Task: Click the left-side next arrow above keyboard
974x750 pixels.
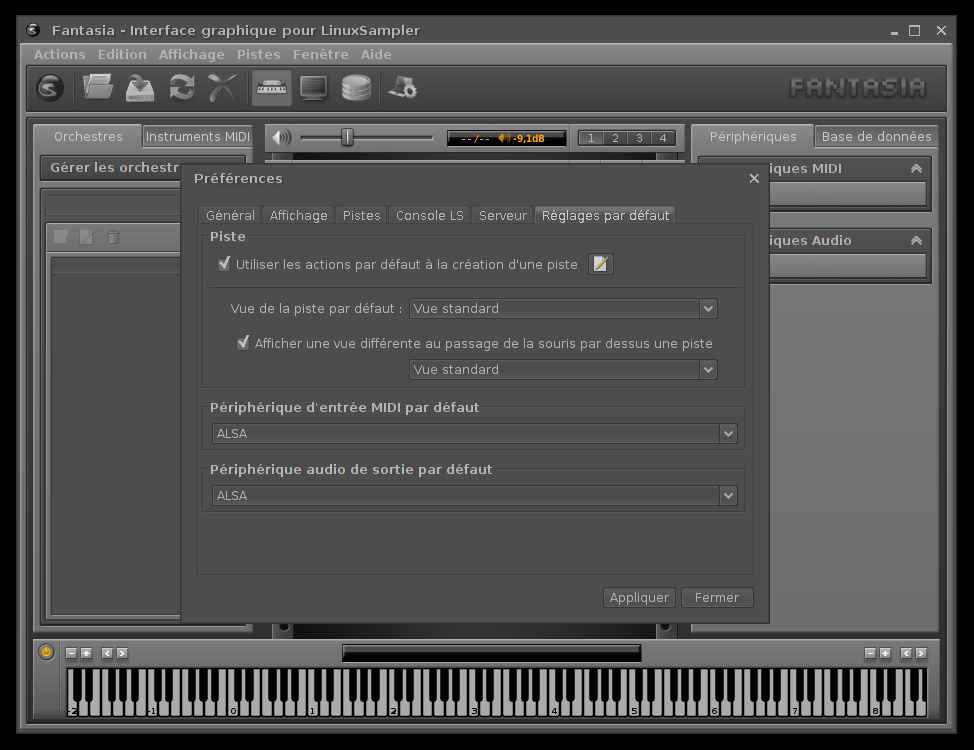Action: [122, 653]
